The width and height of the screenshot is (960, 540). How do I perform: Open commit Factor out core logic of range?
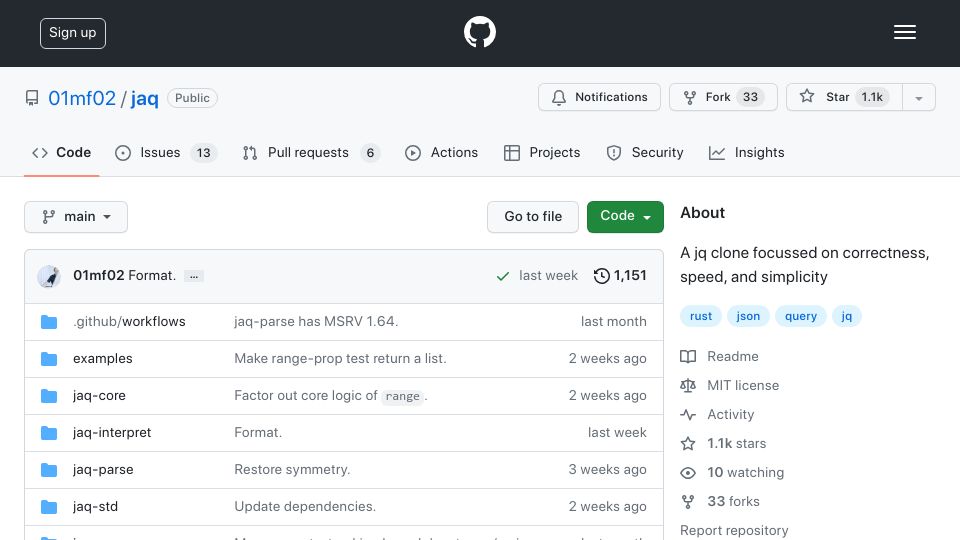(331, 396)
